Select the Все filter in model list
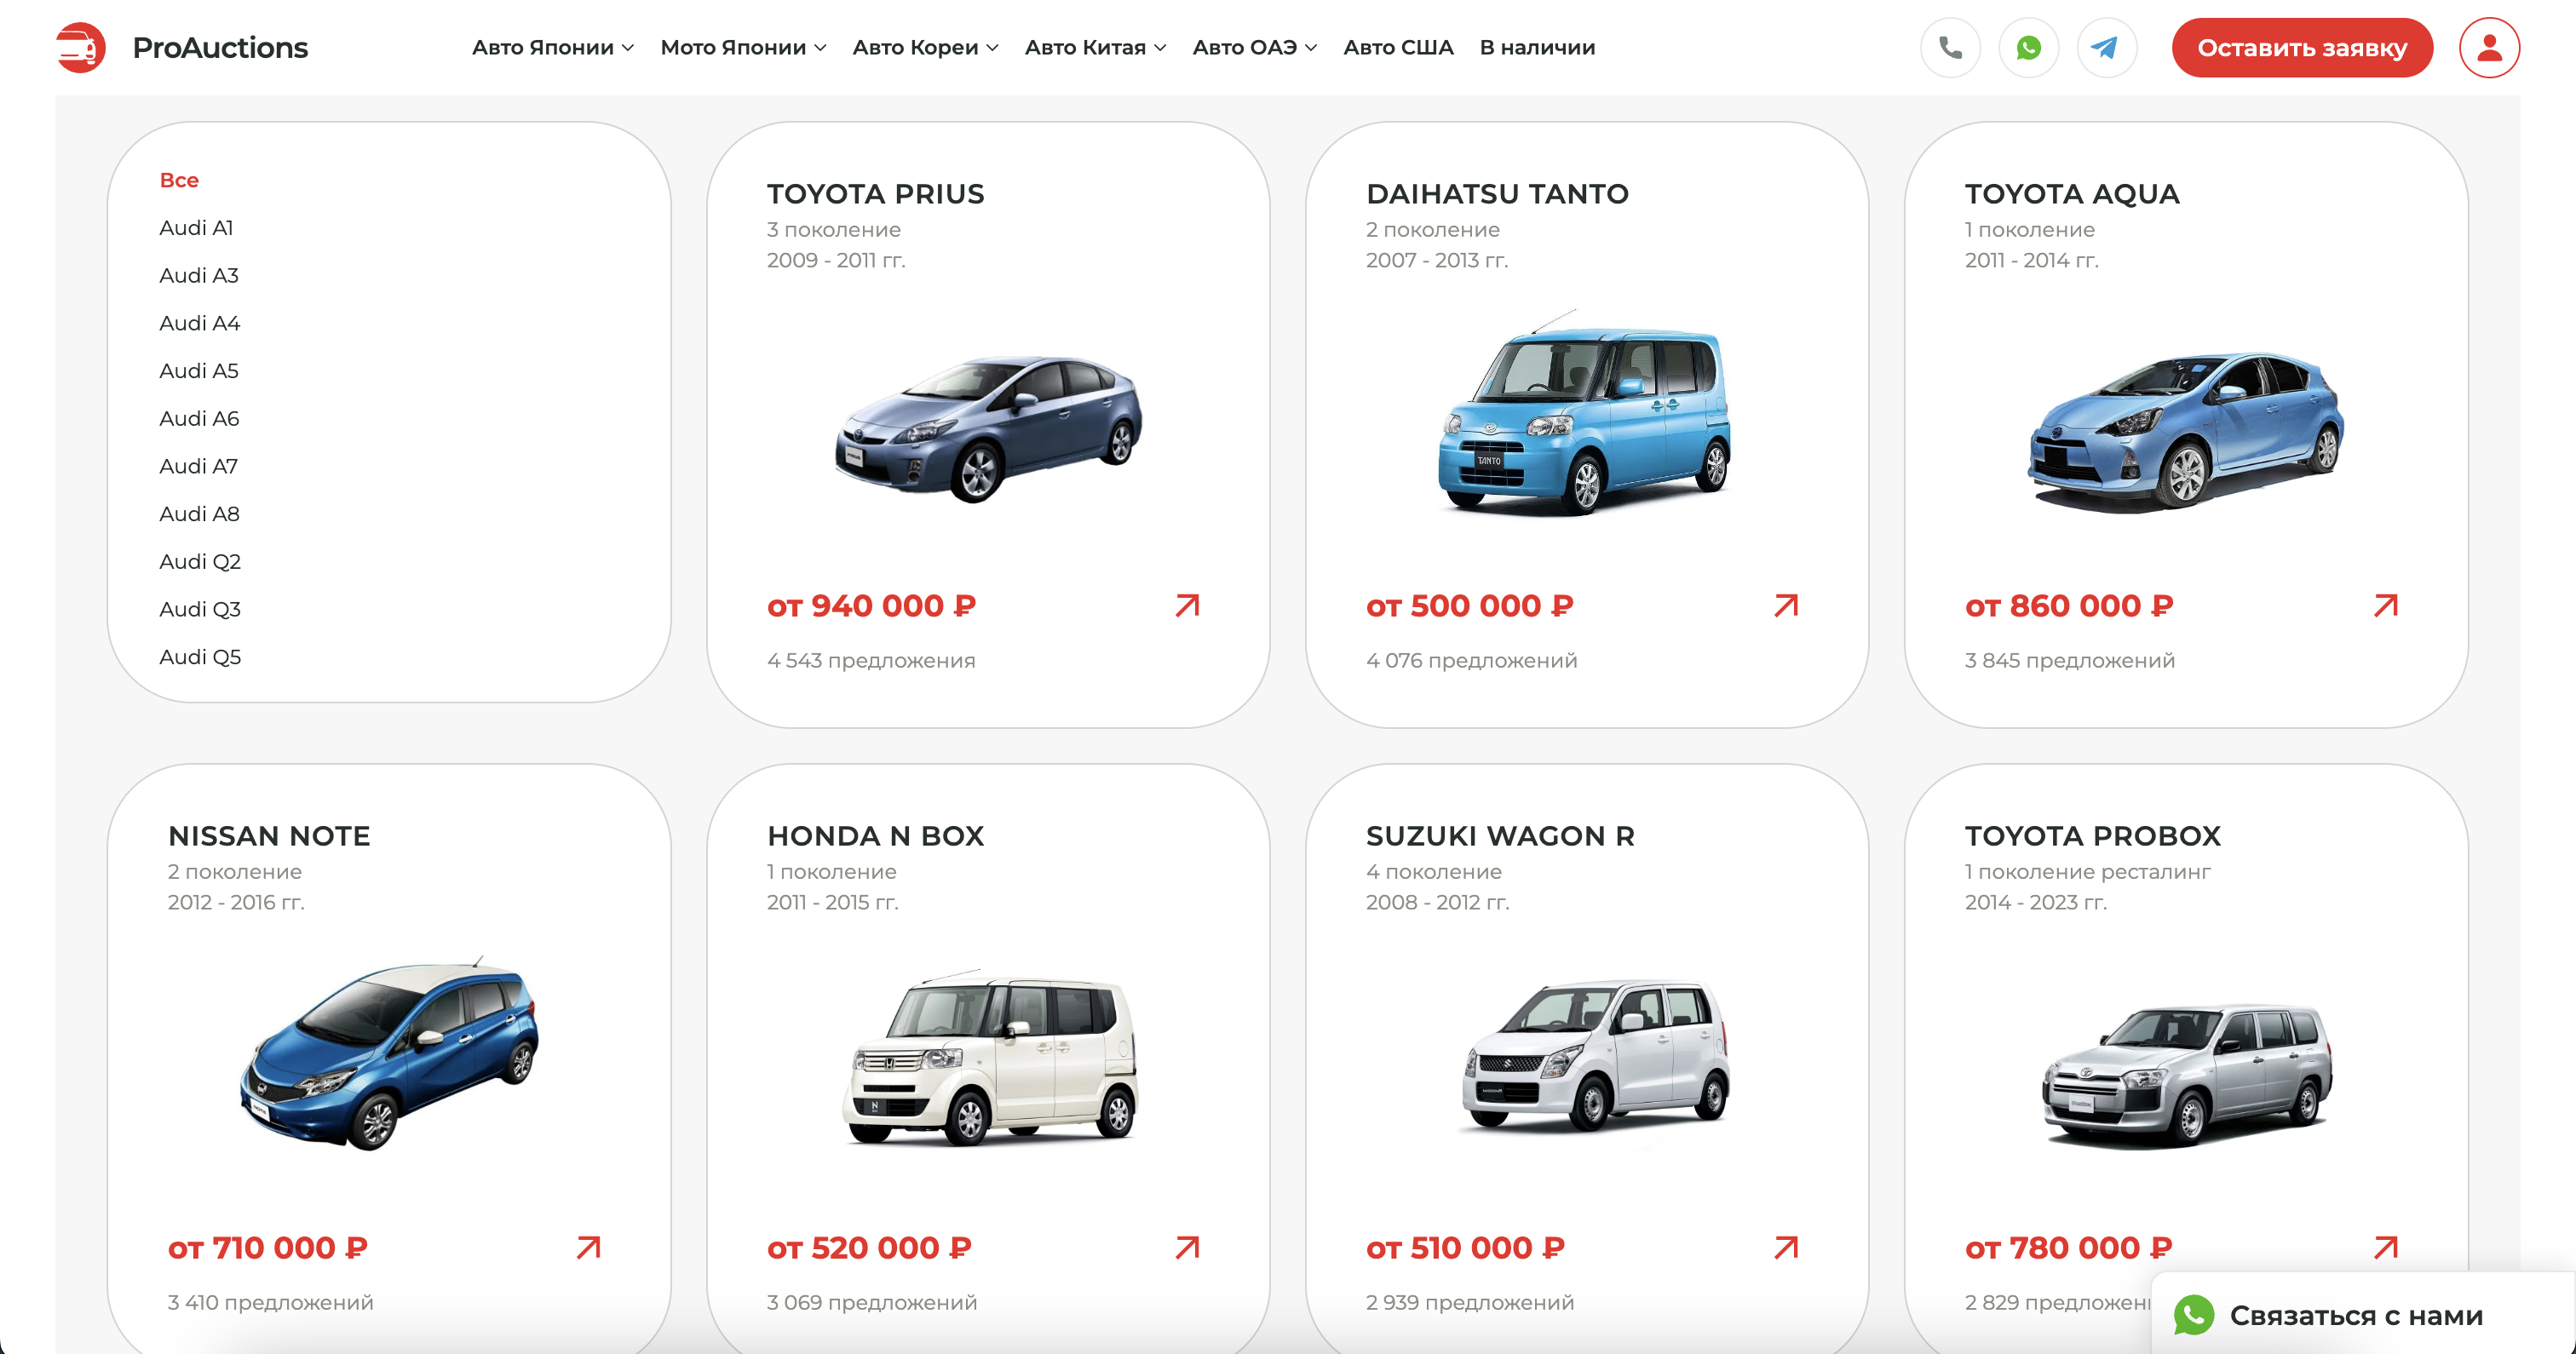 click(x=179, y=180)
